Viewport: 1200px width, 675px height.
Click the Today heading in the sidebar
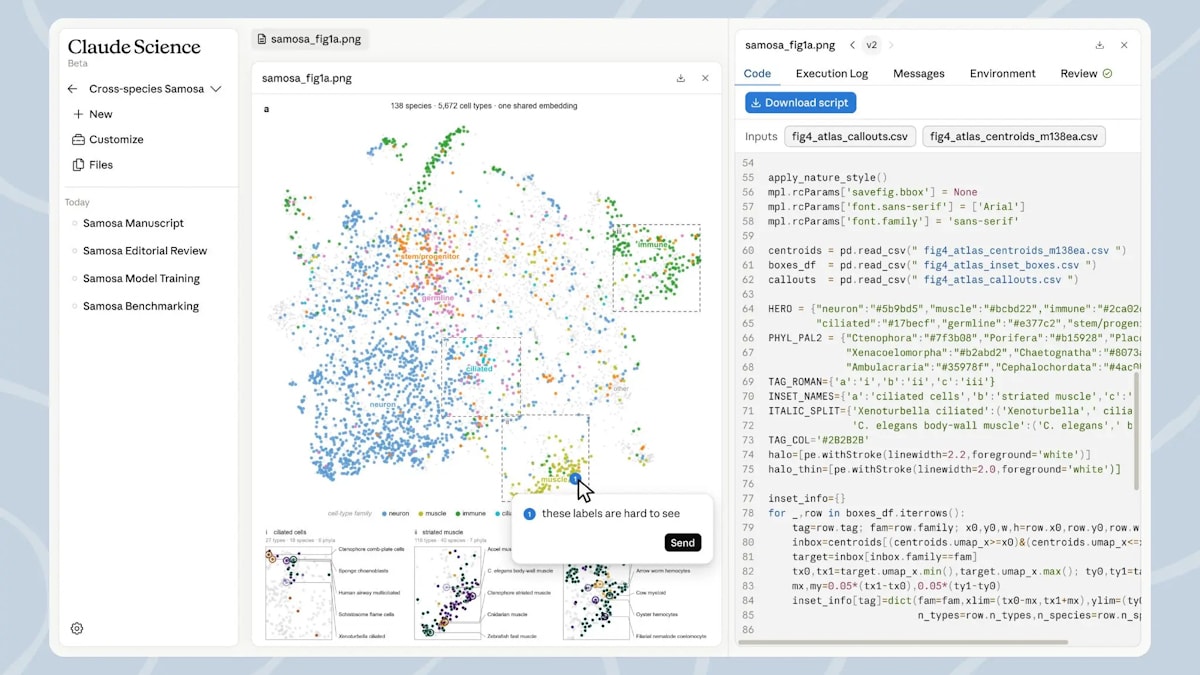[x=77, y=202]
